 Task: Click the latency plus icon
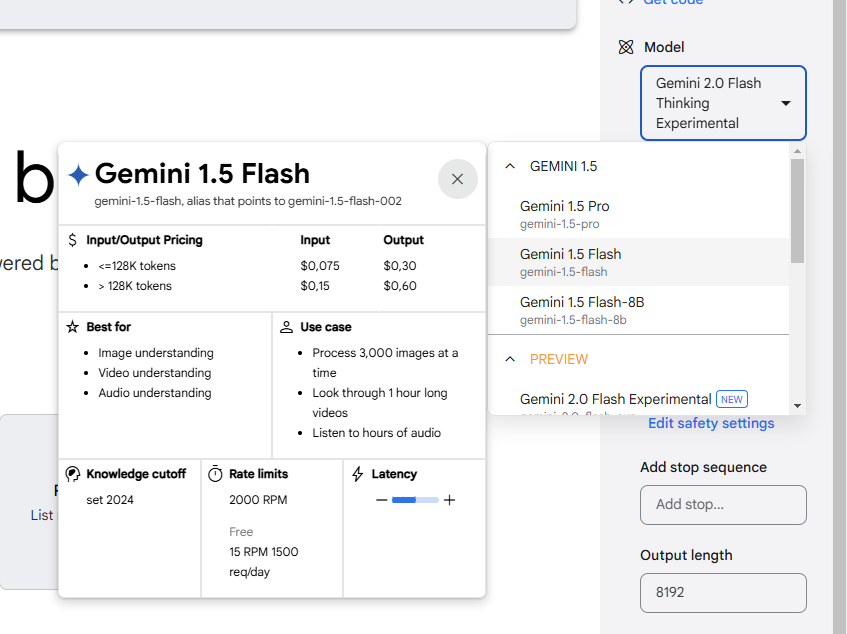click(449, 500)
